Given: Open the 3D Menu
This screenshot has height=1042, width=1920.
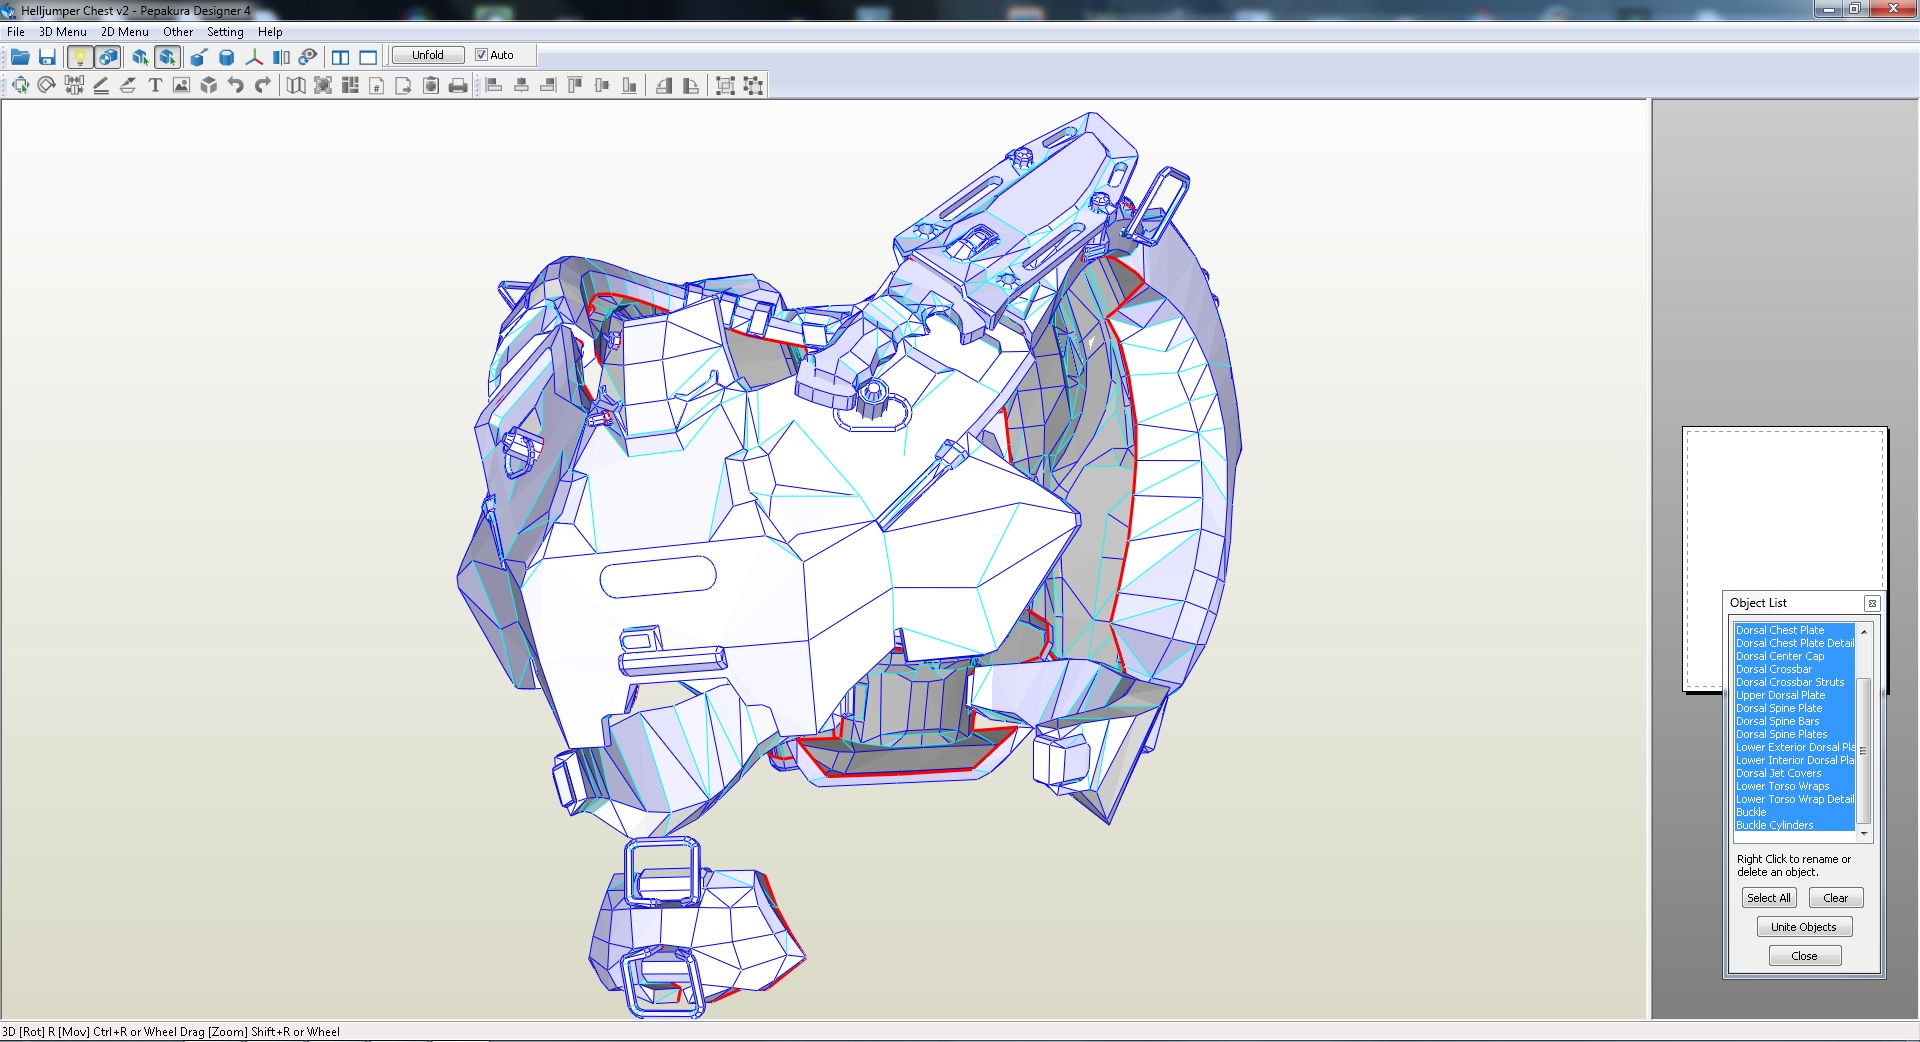Looking at the screenshot, I should [x=62, y=32].
